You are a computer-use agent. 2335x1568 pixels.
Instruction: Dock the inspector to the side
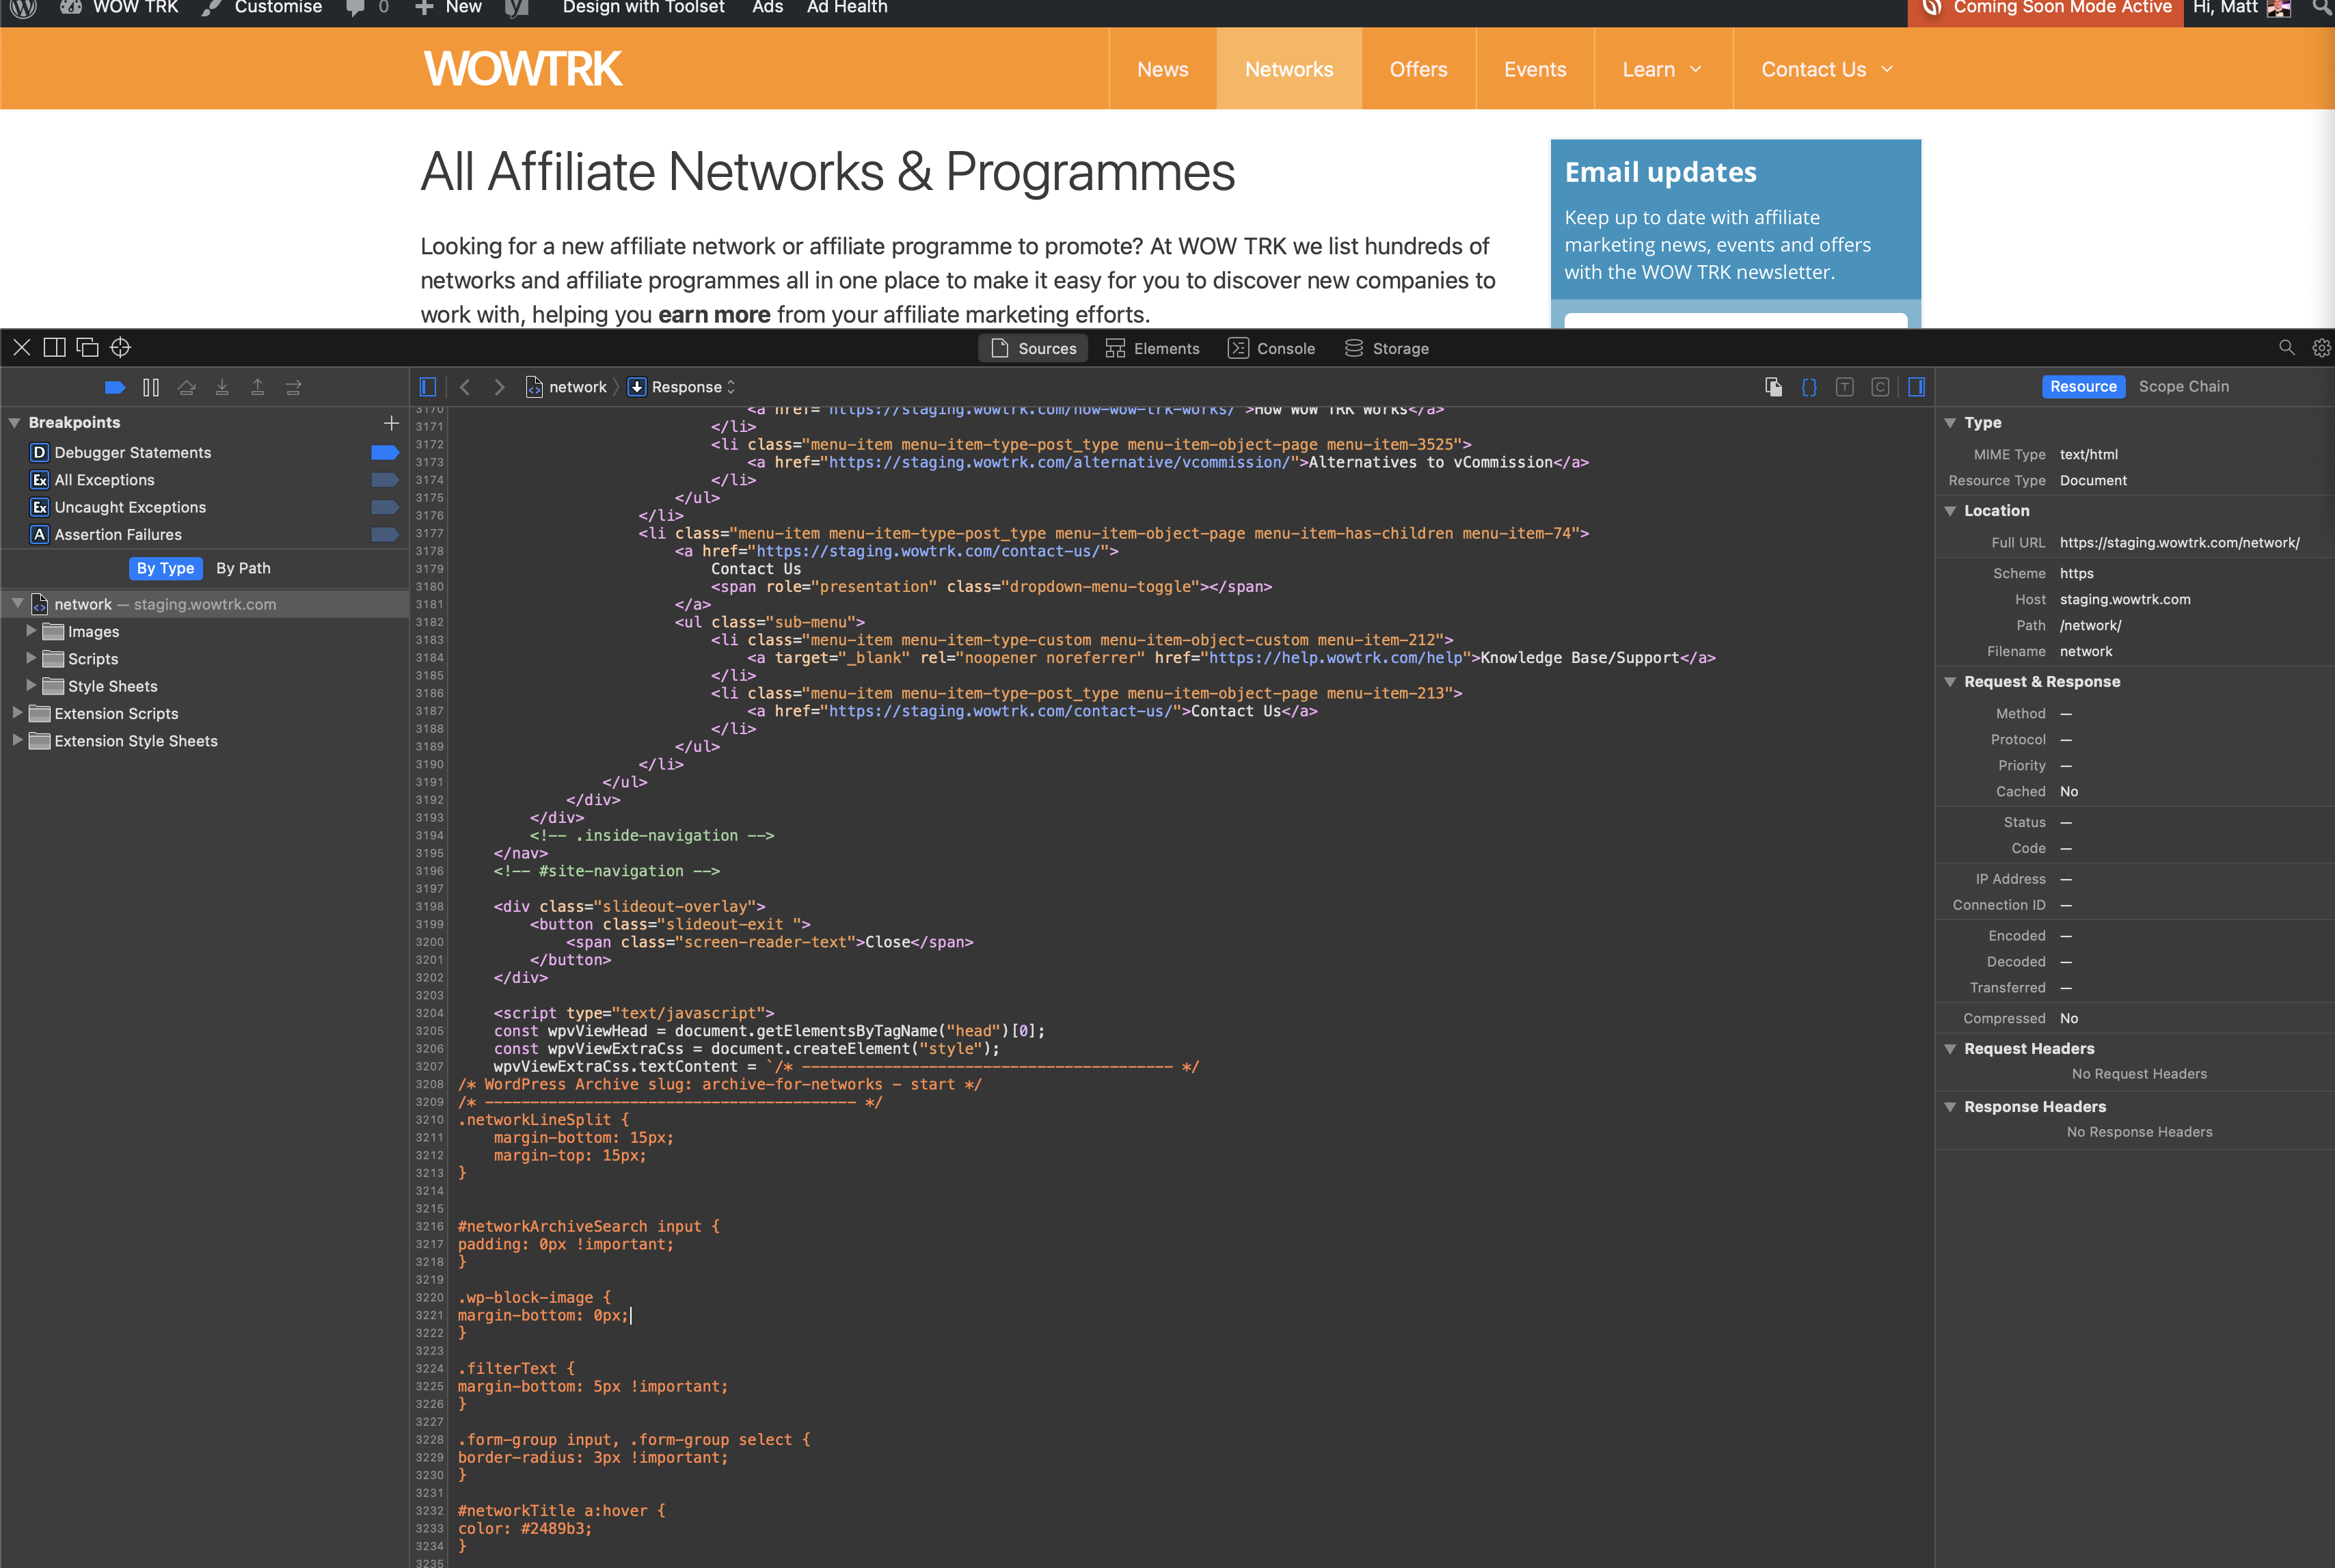pyautogui.click(x=55, y=347)
